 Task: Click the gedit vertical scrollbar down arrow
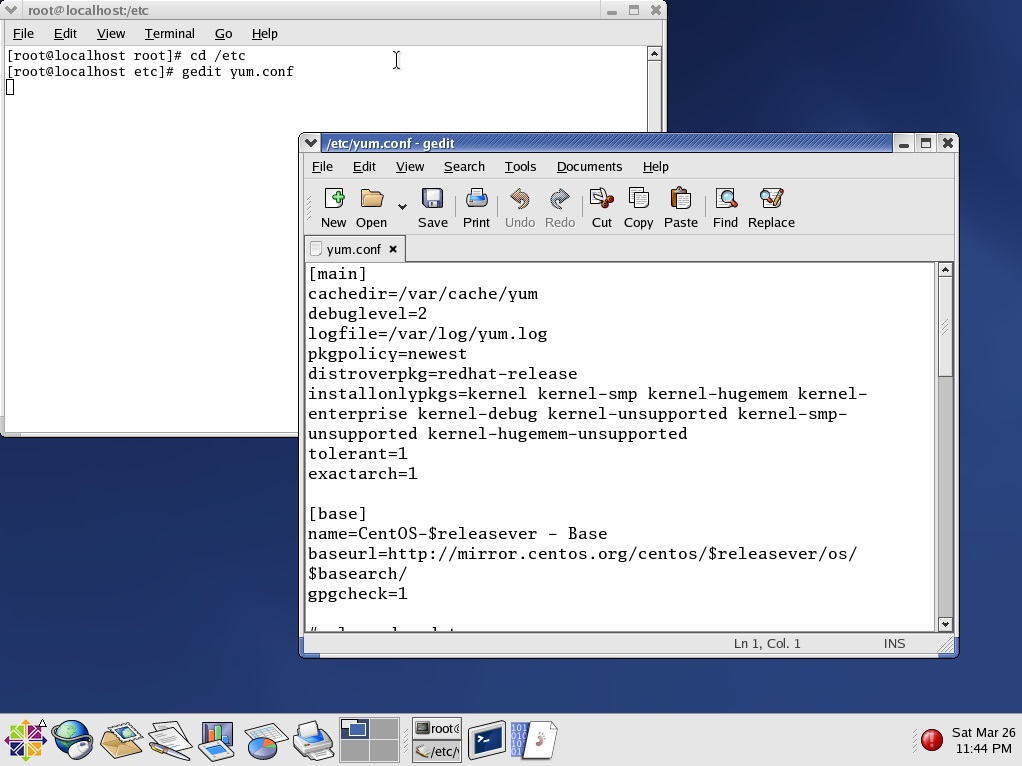pos(945,624)
